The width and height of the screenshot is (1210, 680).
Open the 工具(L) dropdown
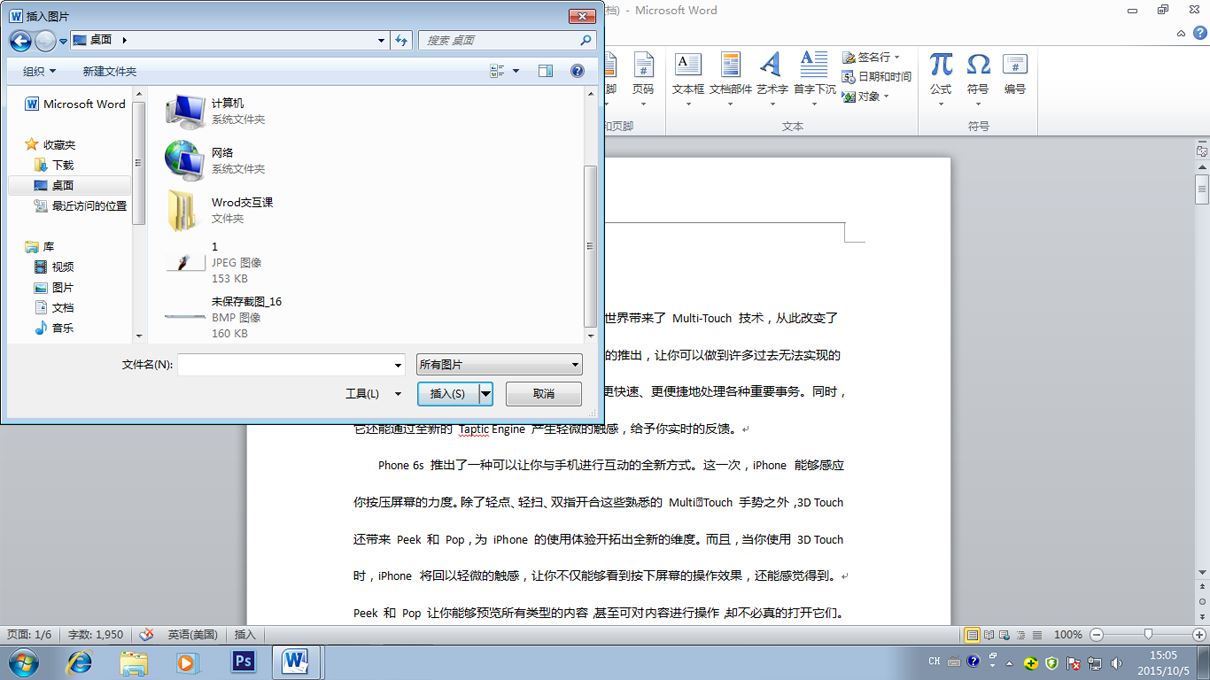click(373, 394)
